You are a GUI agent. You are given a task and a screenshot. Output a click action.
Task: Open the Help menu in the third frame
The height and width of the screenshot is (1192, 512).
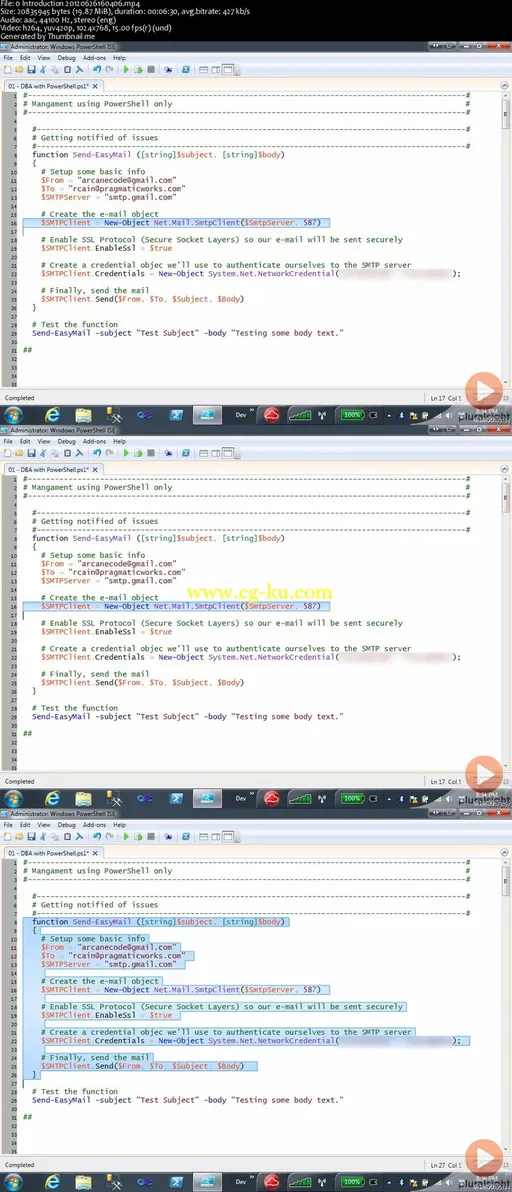(119, 824)
